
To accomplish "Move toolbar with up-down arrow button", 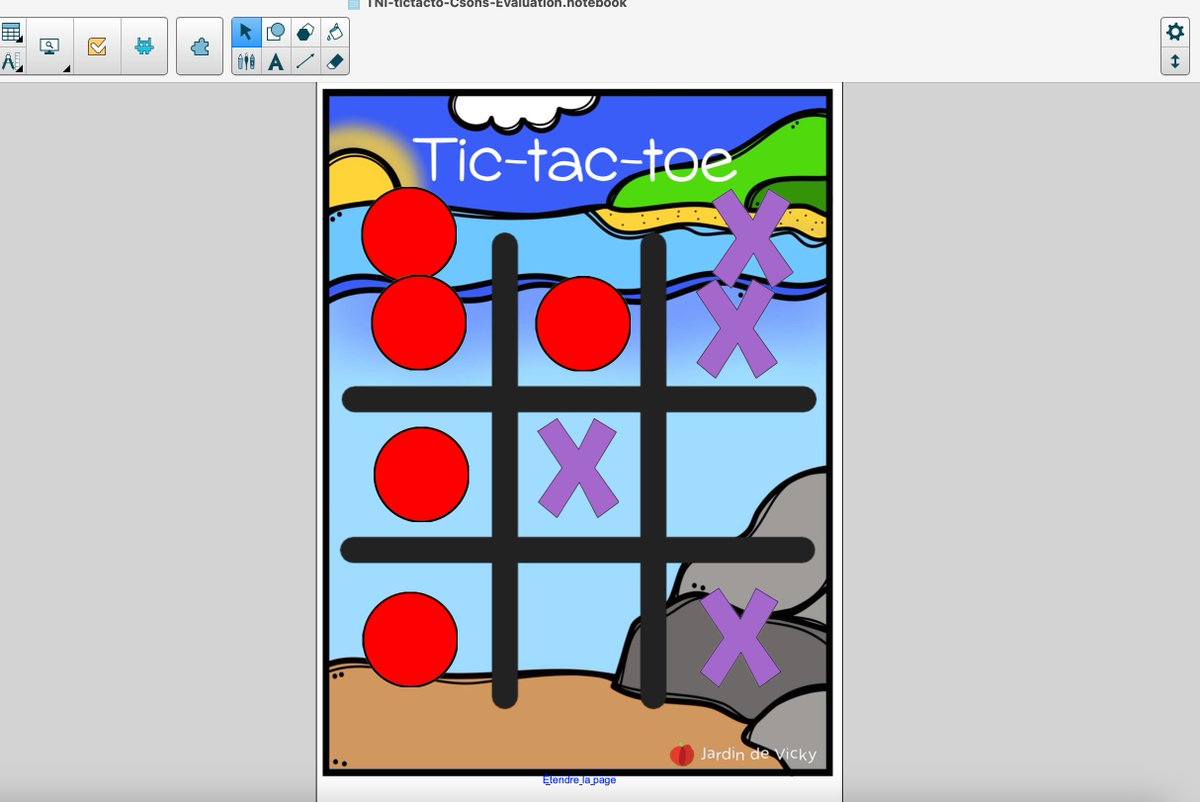I will 1175,61.
